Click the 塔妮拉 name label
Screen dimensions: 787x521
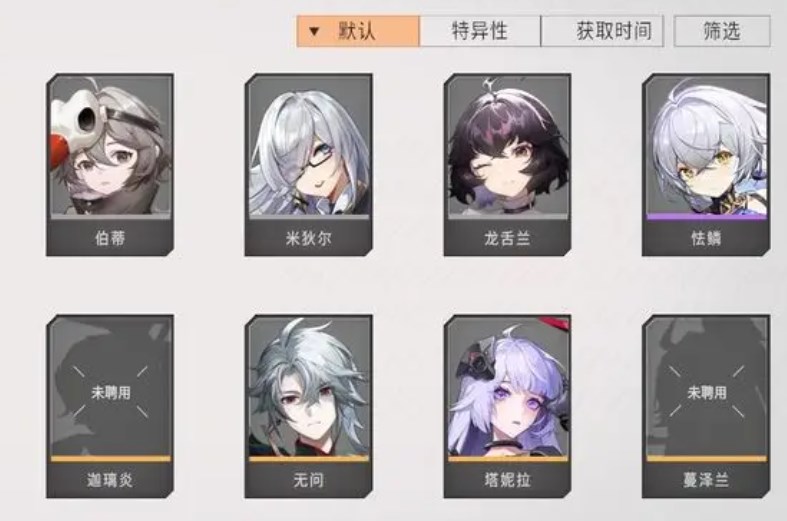(507, 480)
